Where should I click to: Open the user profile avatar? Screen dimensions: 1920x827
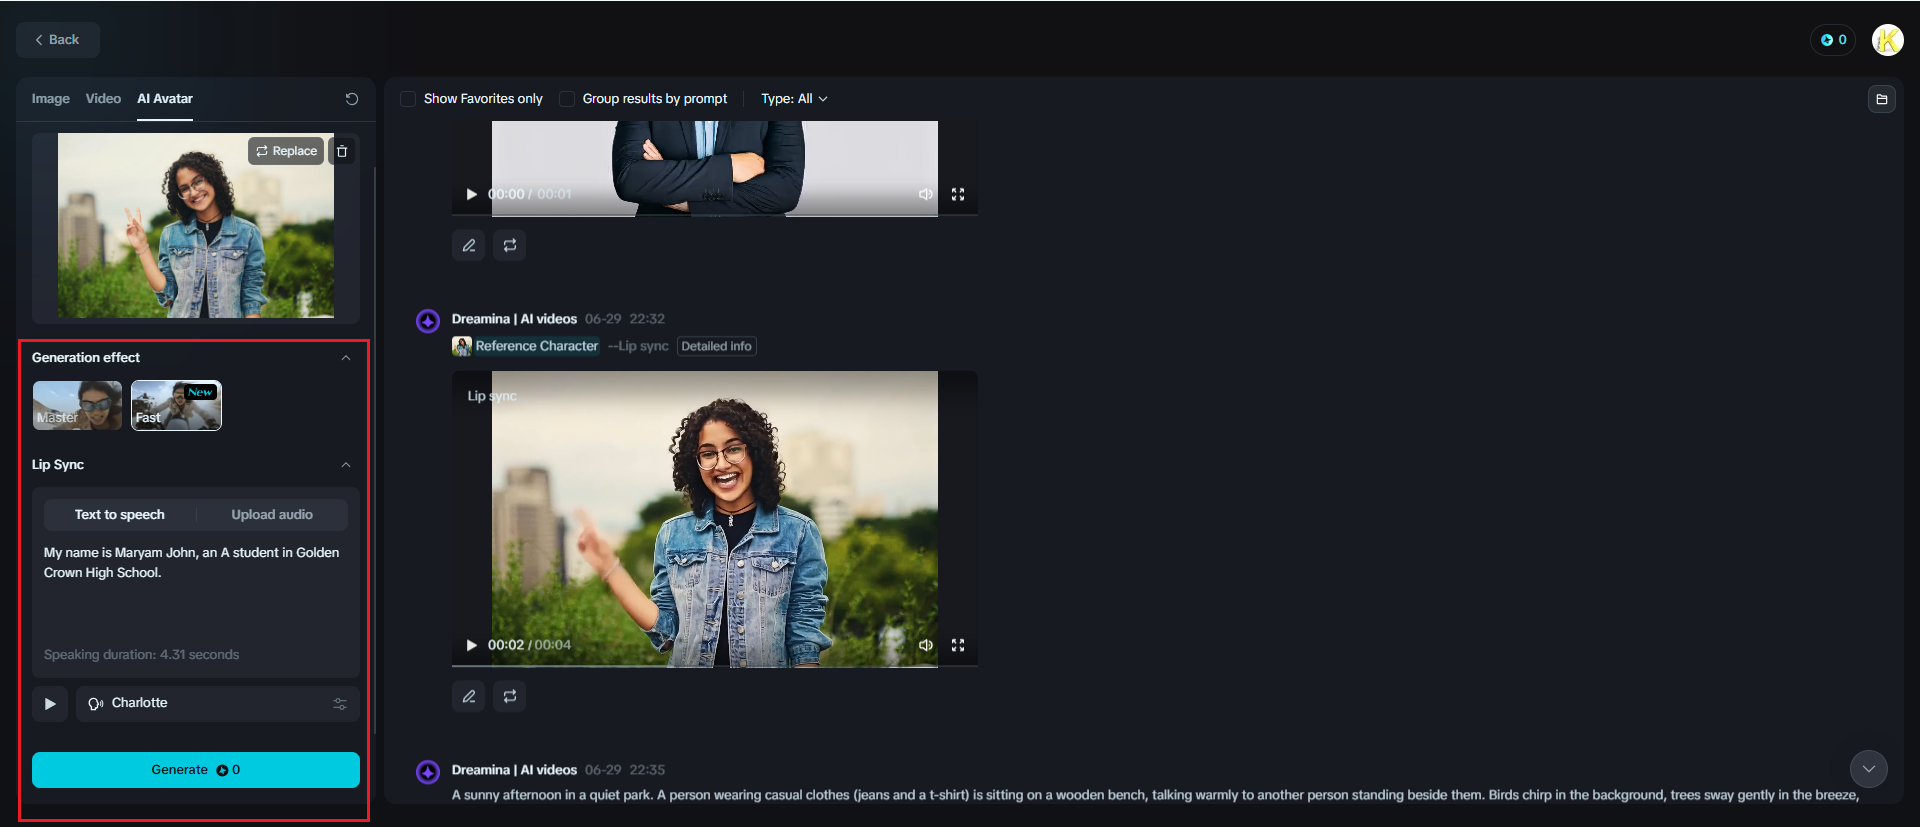1887,40
